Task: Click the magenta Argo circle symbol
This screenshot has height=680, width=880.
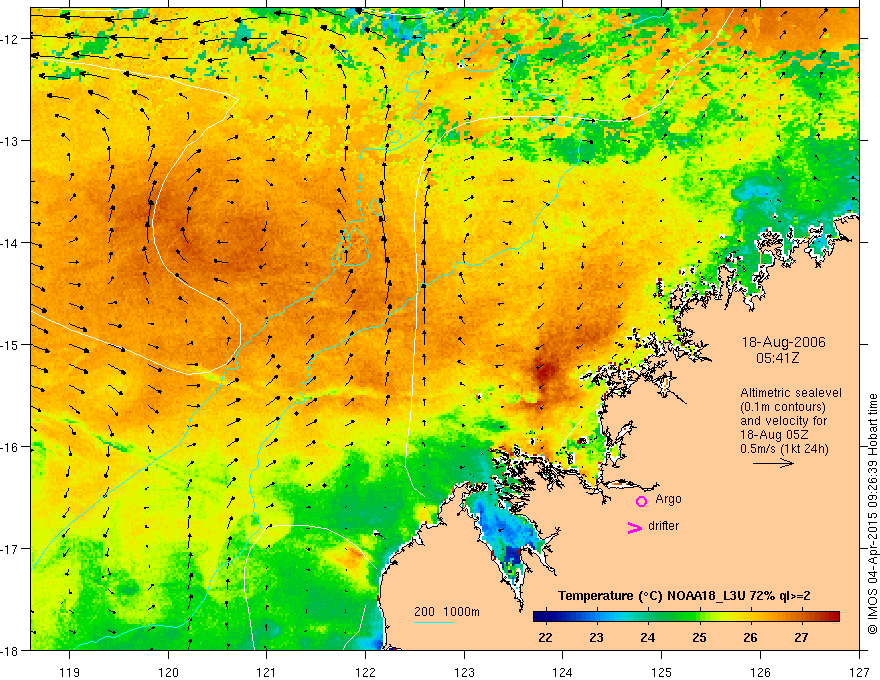Action: pyautogui.click(x=641, y=501)
